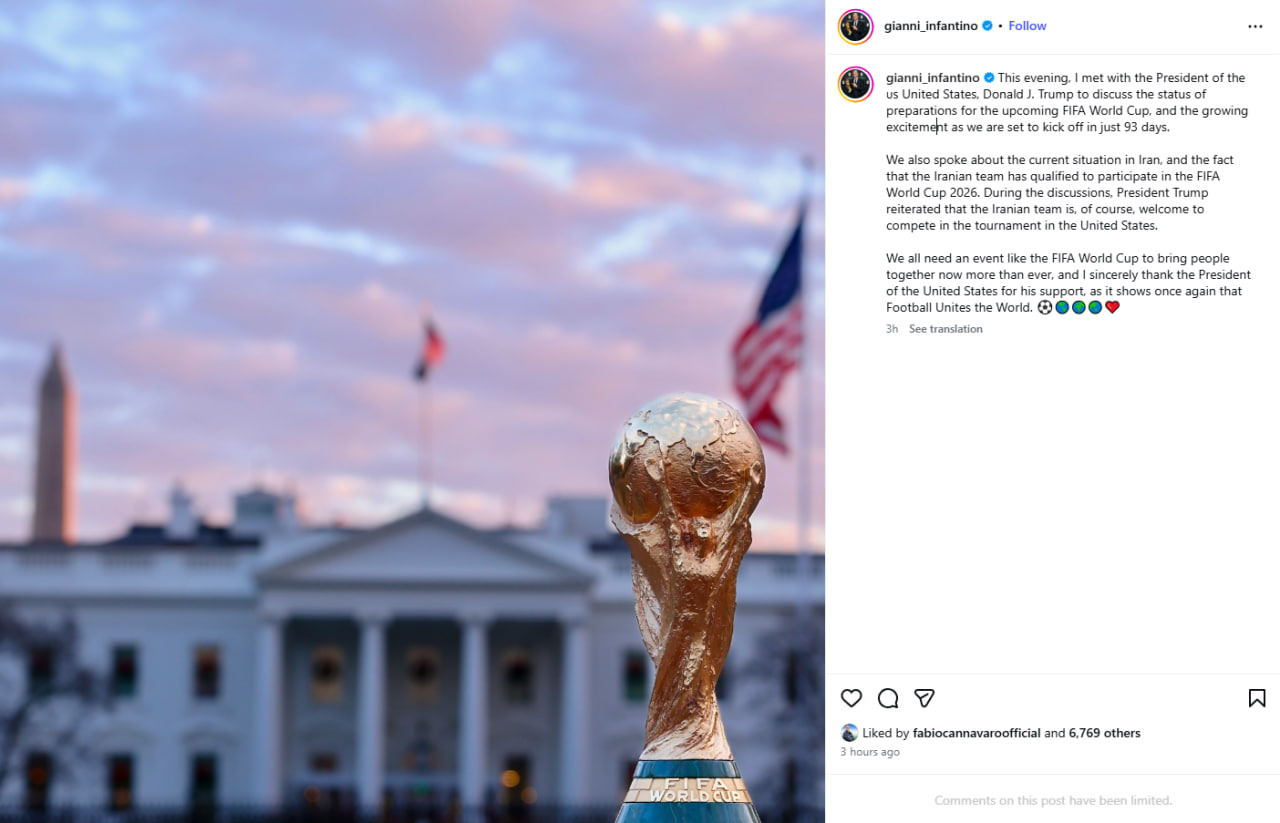Share the post via the paper plane icon
1280x823 pixels.
(x=924, y=698)
